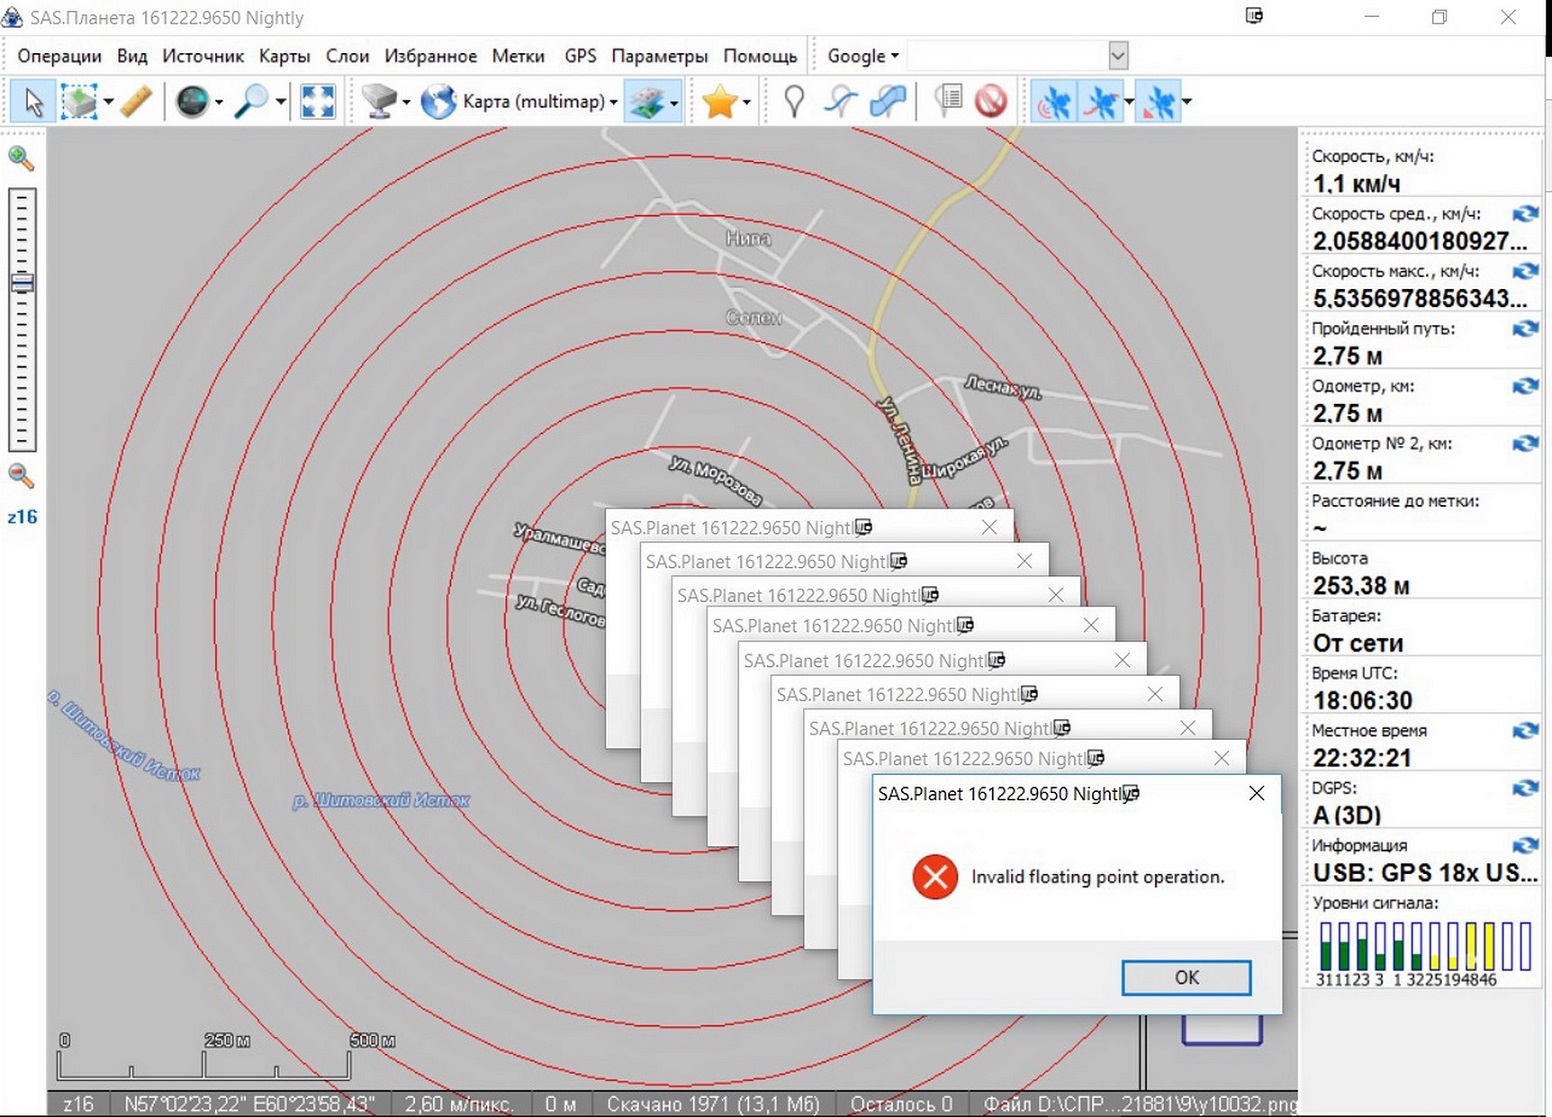Click the add placemark pin icon

click(794, 102)
